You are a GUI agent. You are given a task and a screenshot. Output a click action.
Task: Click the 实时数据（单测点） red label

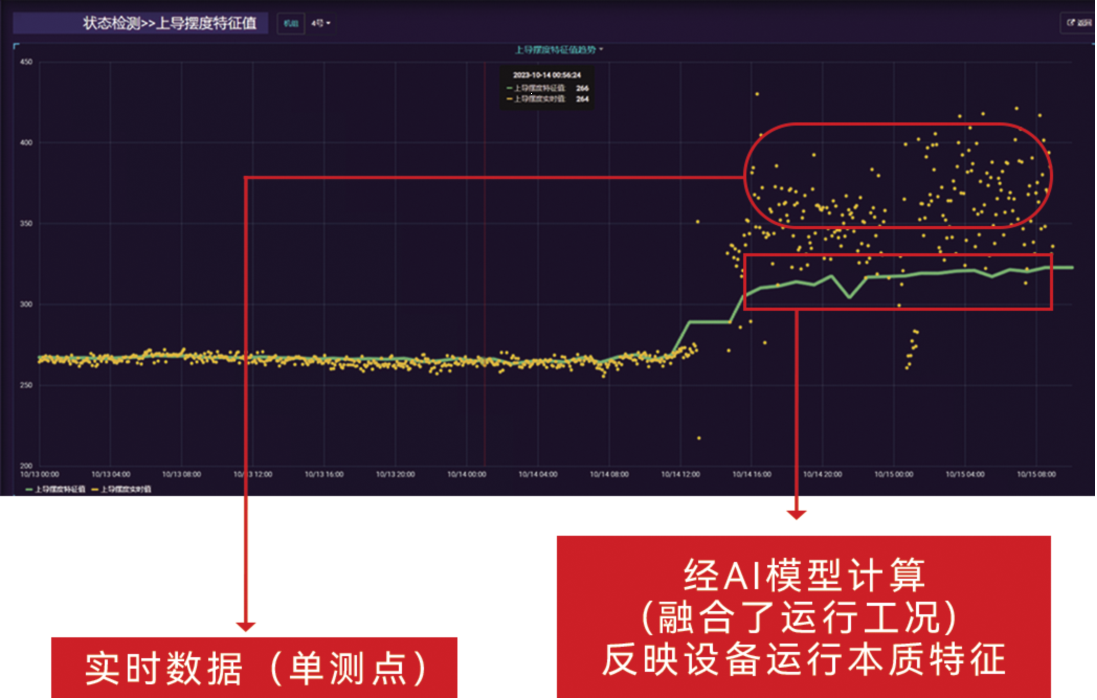pyautogui.click(x=254, y=668)
